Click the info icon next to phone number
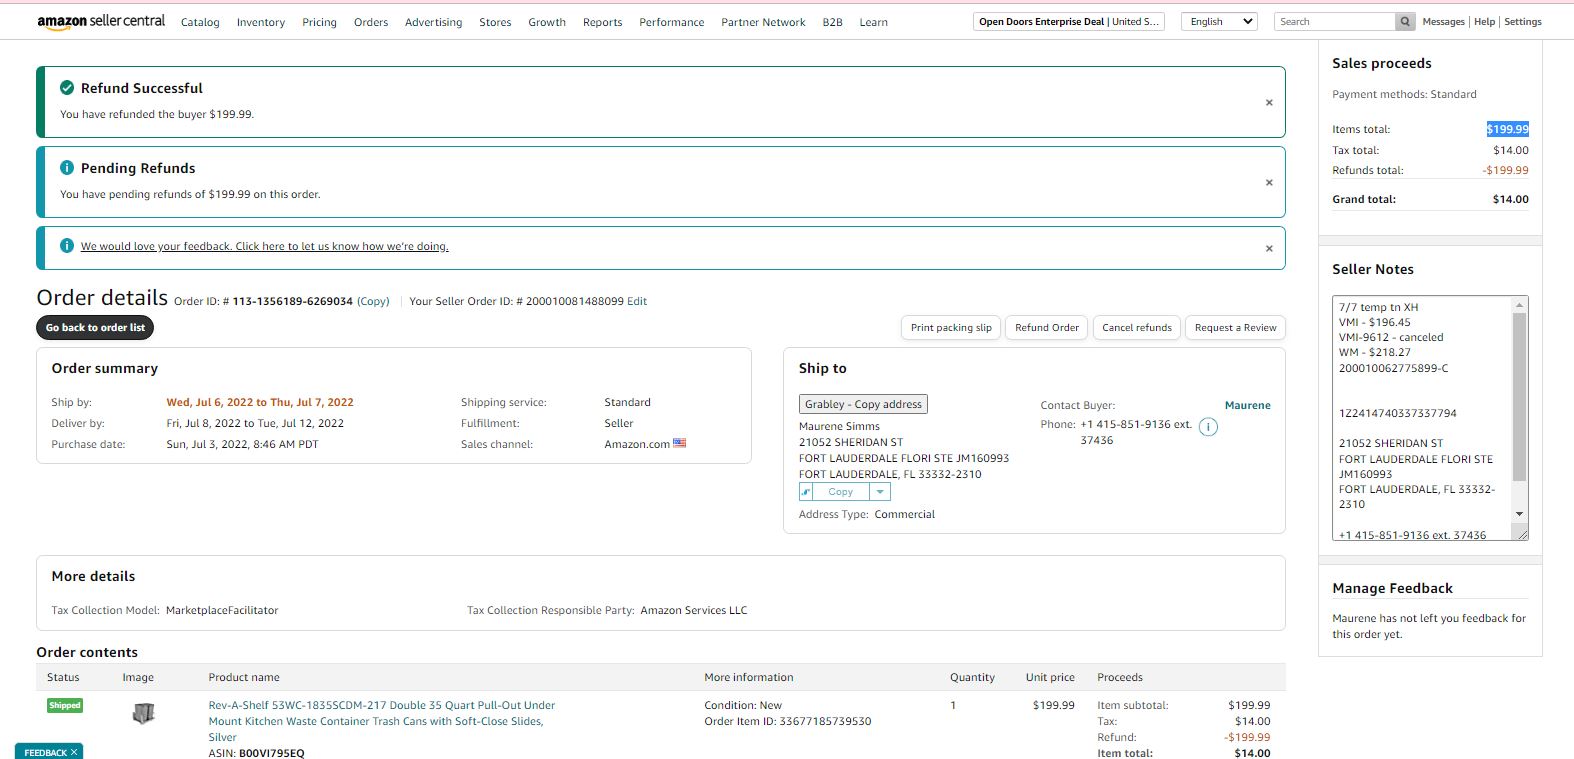 (x=1208, y=427)
